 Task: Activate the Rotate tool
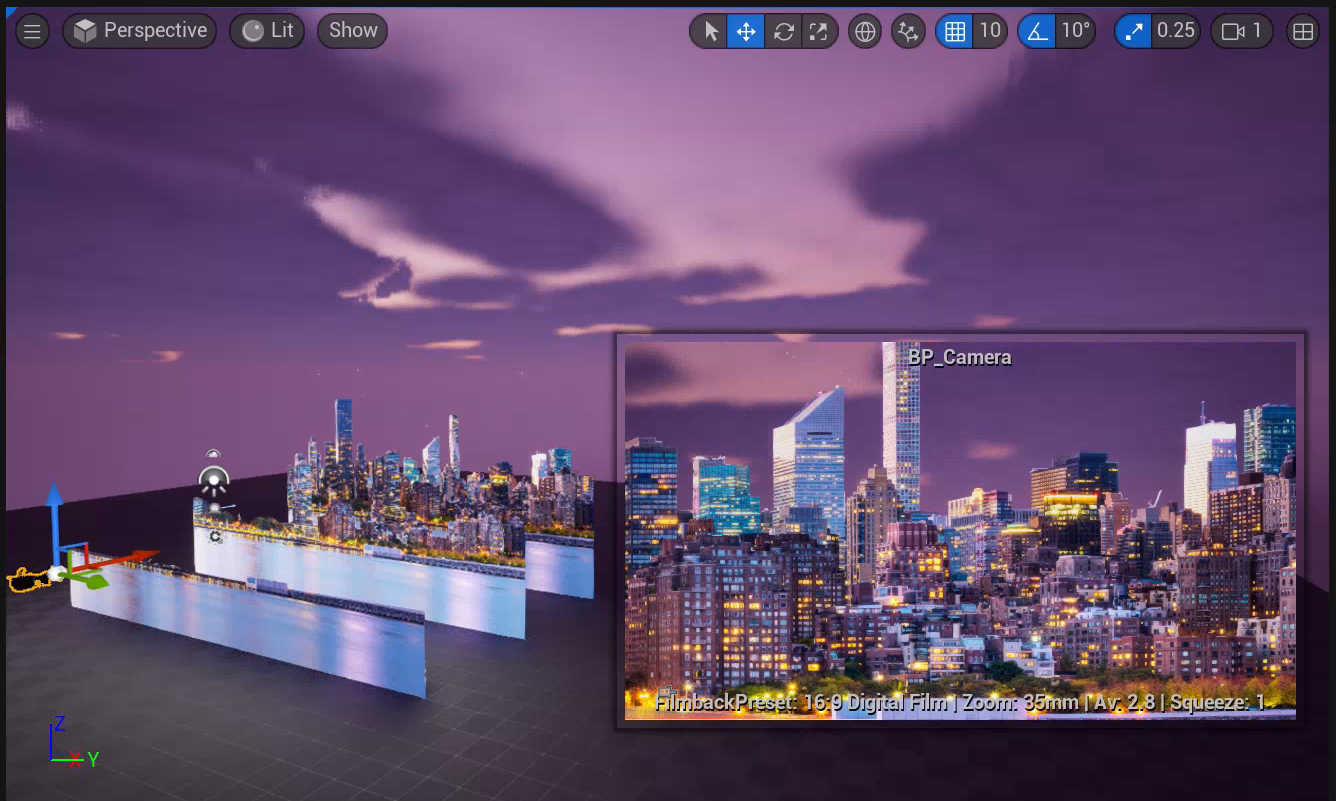(x=783, y=32)
